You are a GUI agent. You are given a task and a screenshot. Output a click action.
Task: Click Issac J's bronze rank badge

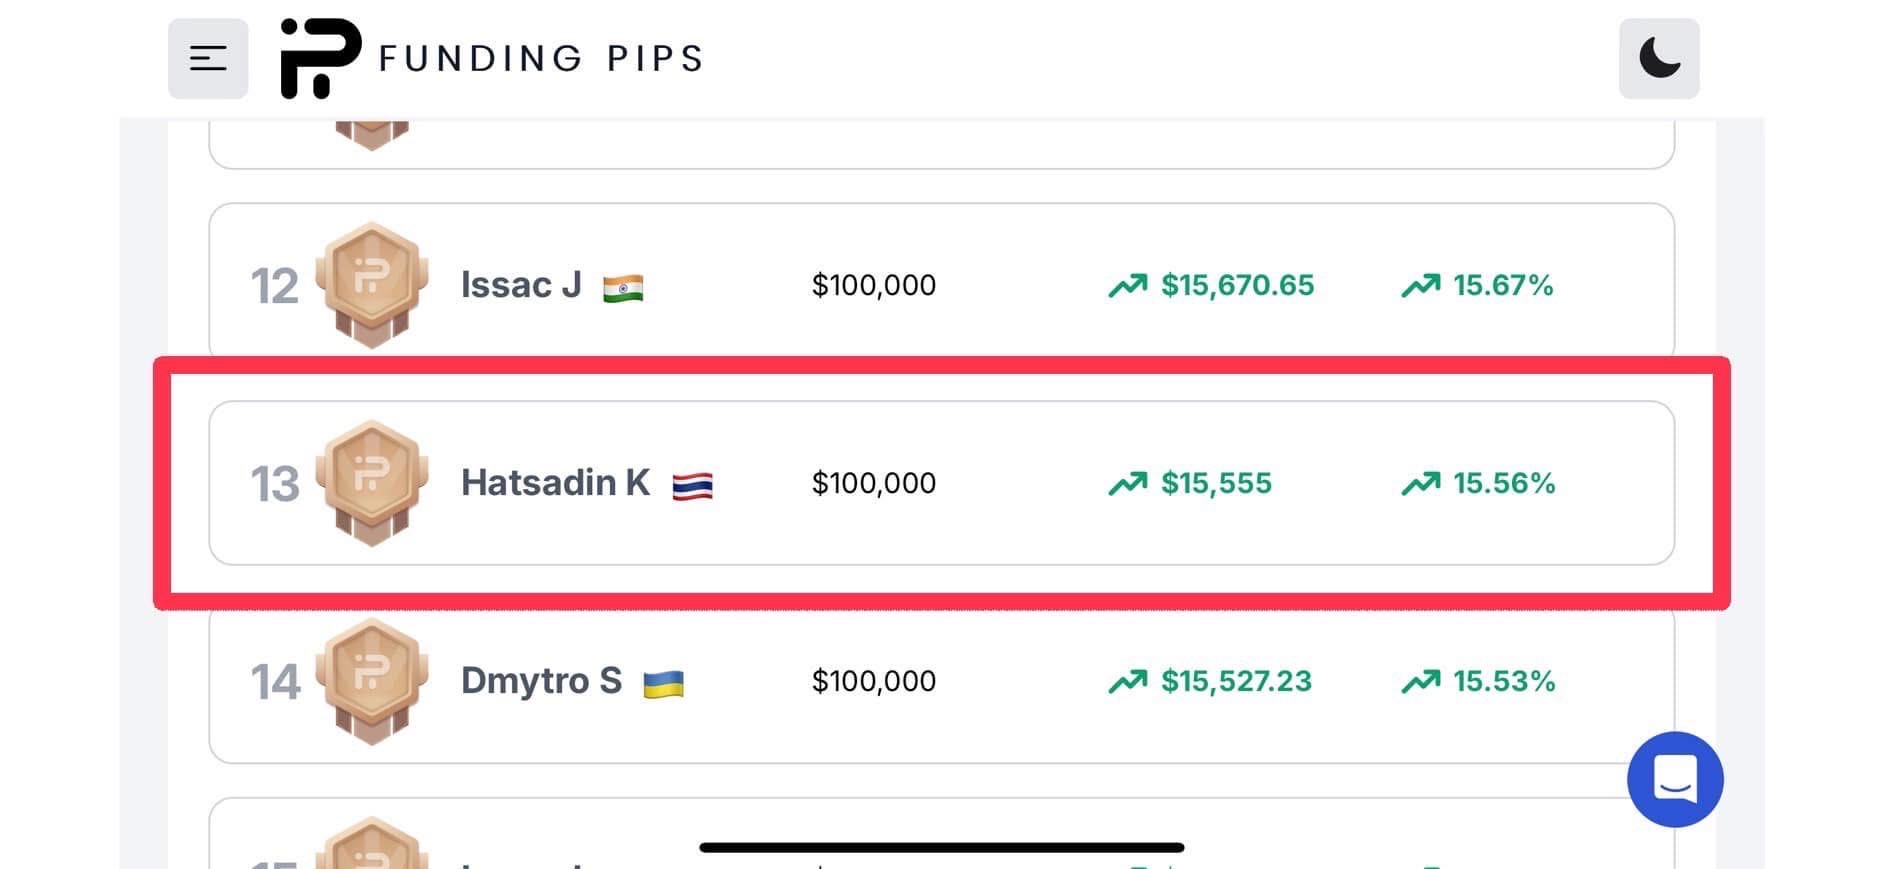[x=372, y=285]
